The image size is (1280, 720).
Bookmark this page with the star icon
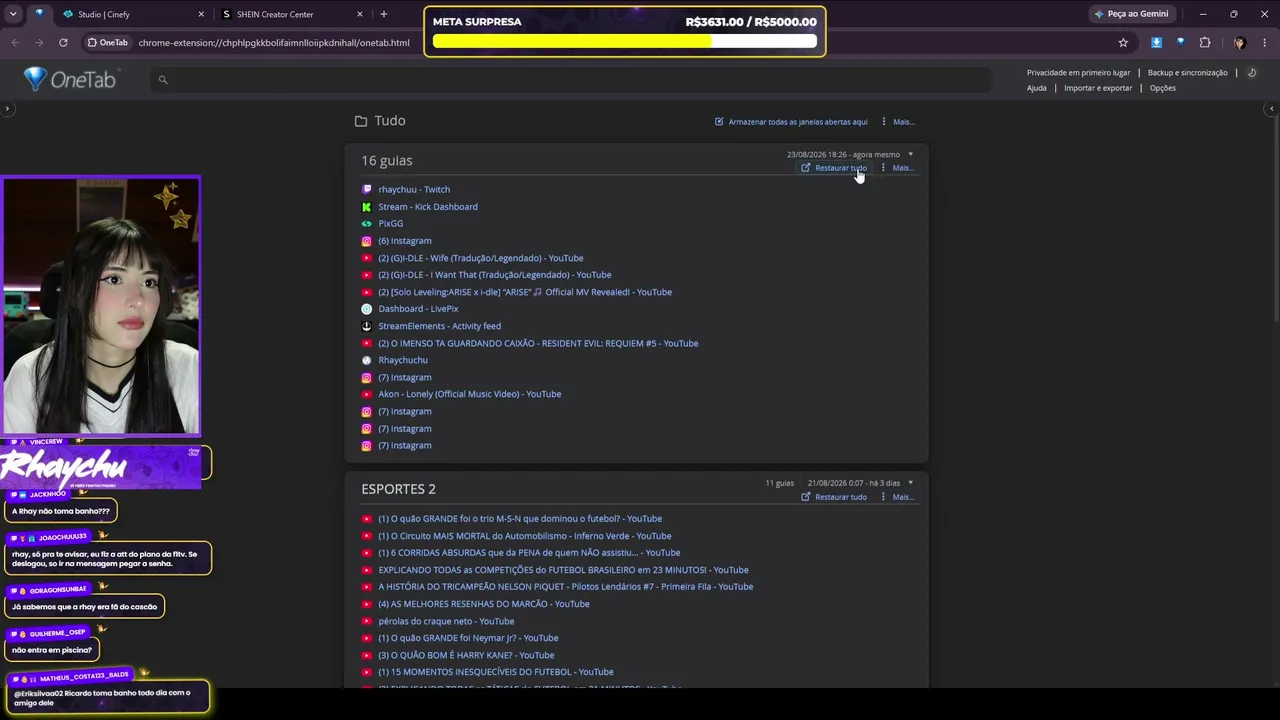(x=1123, y=43)
